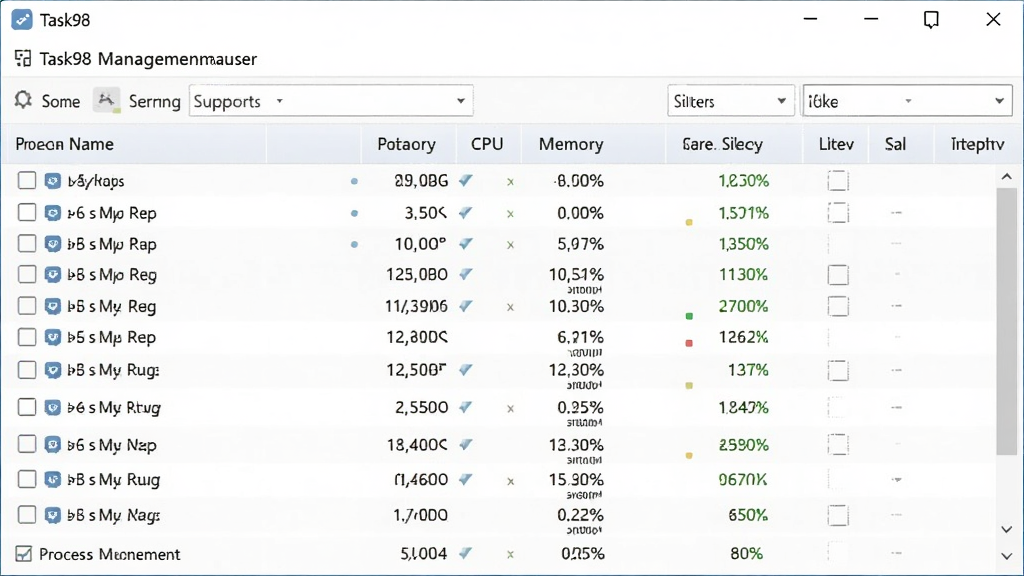
Task: Click the scrollbar up arrow
Action: tap(1006, 176)
